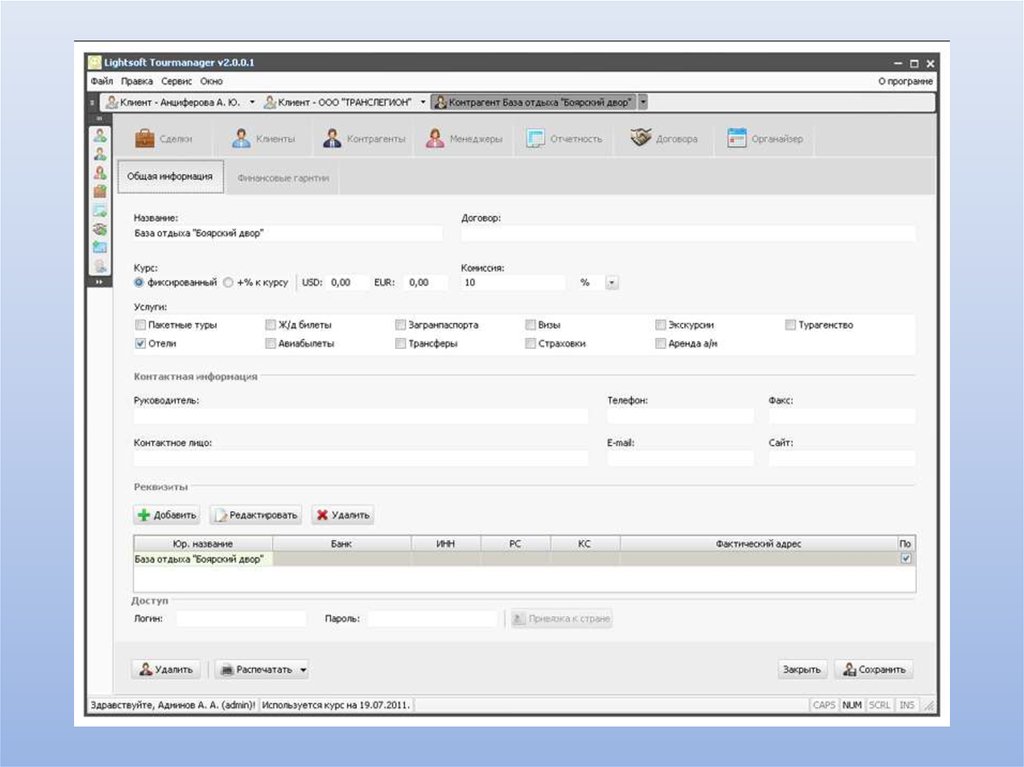Click the green plus Добавить button
The image size is (1024, 767).
click(x=167, y=515)
